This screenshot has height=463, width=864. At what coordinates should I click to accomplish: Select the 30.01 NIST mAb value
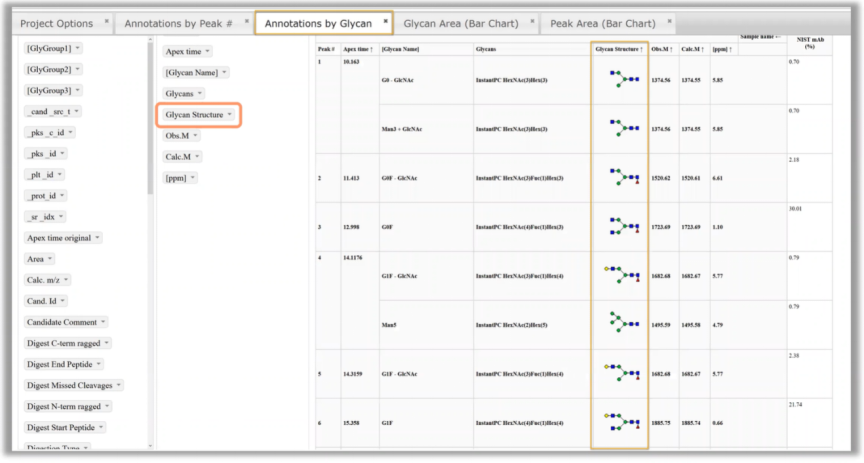(795, 209)
